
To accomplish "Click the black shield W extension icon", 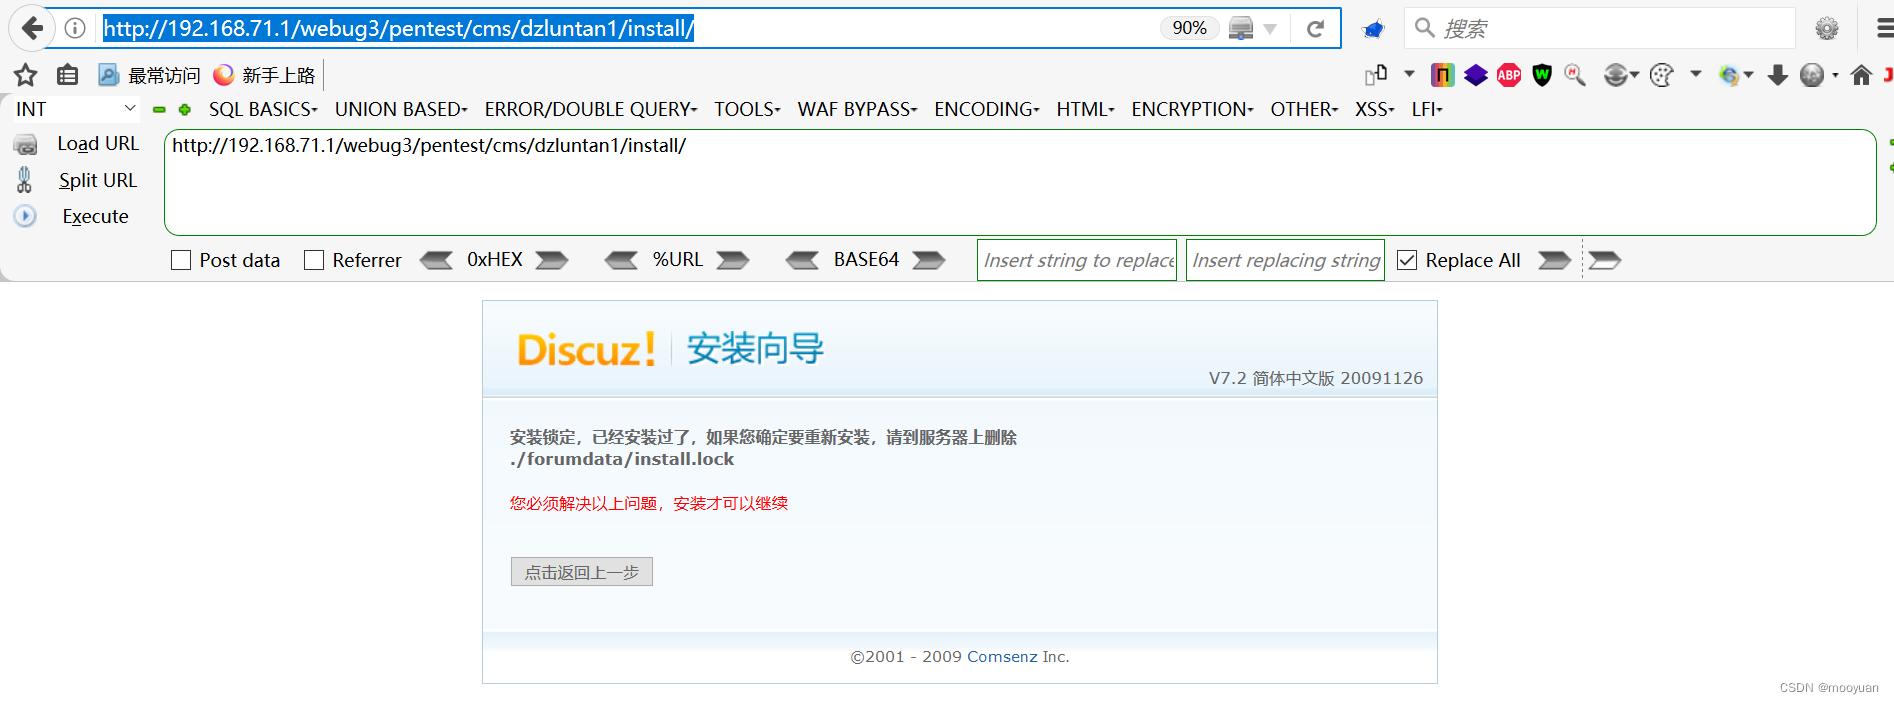I will pos(1542,75).
